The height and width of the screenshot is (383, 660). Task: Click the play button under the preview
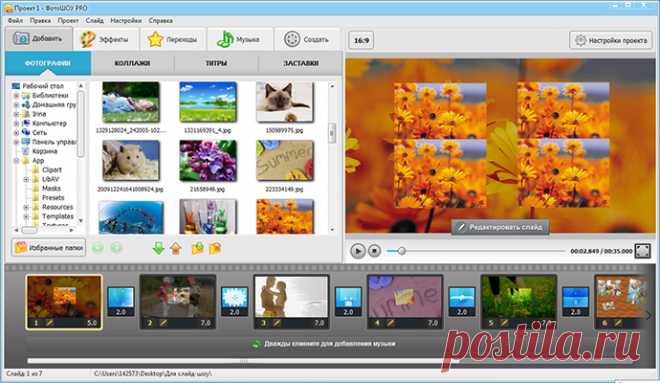(357, 251)
